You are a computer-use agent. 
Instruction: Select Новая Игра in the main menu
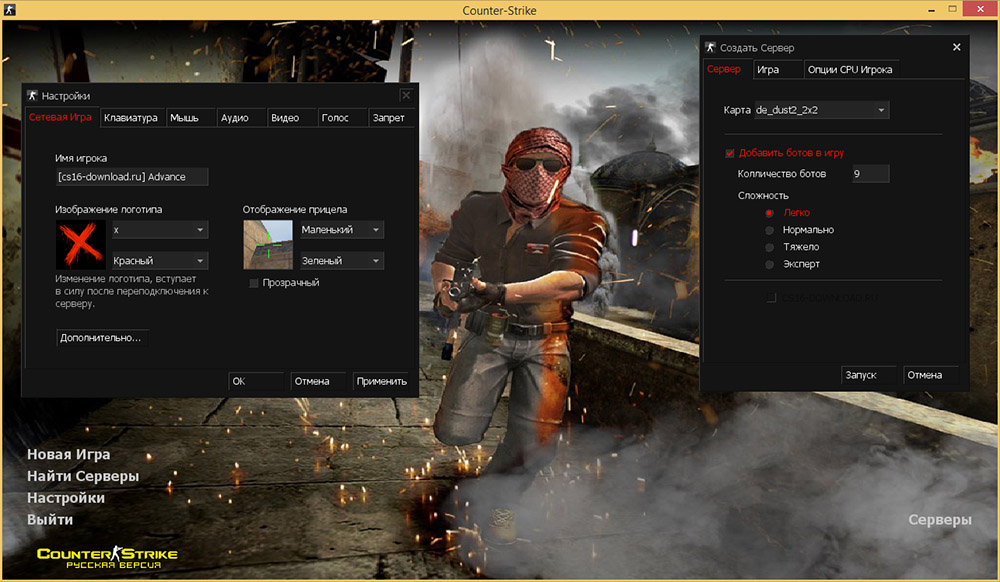coord(68,455)
